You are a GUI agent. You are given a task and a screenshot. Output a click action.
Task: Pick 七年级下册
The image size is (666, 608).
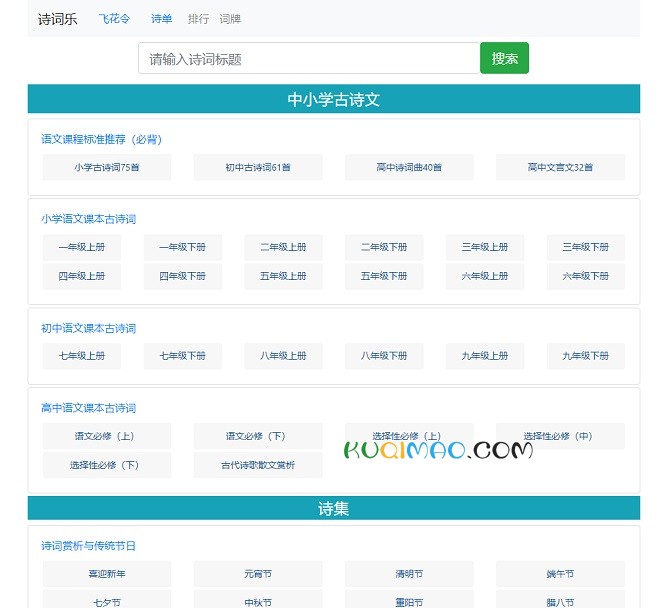(183, 356)
